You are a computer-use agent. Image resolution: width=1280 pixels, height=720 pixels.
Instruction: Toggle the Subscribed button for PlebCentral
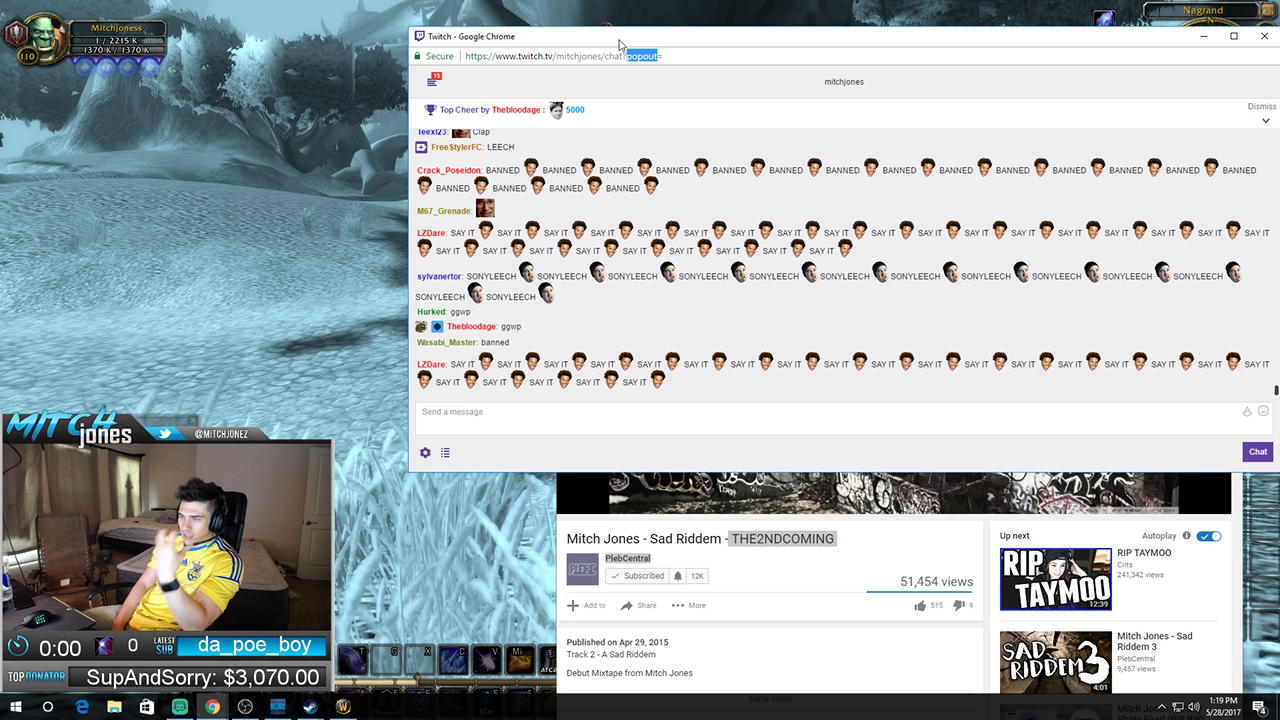pos(637,576)
